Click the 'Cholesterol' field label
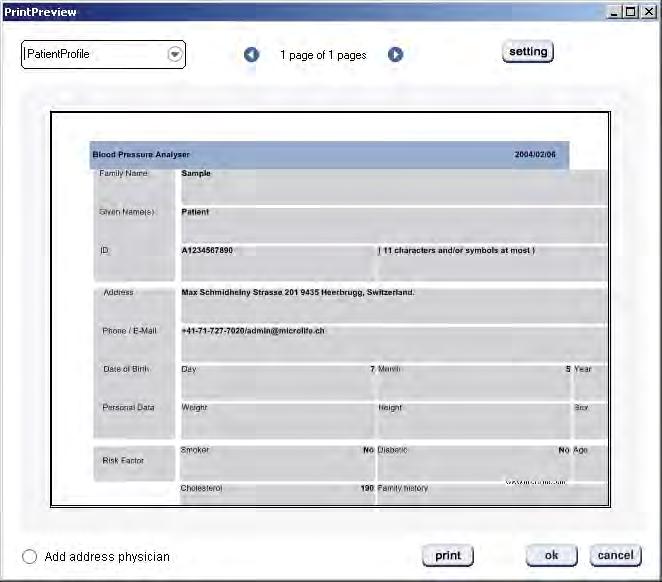The width and height of the screenshot is (662, 582). 201,488
